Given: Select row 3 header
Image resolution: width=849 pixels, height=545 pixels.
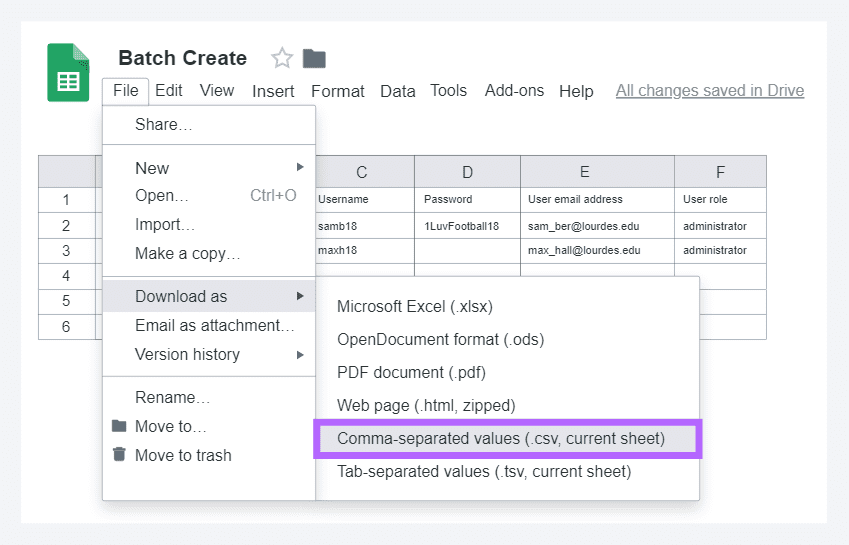Looking at the screenshot, I should tap(67, 251).
